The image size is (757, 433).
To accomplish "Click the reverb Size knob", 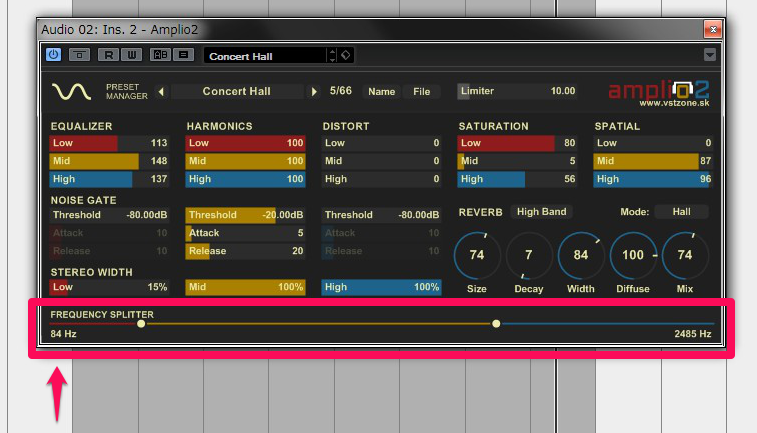I will tap(477, 255).
